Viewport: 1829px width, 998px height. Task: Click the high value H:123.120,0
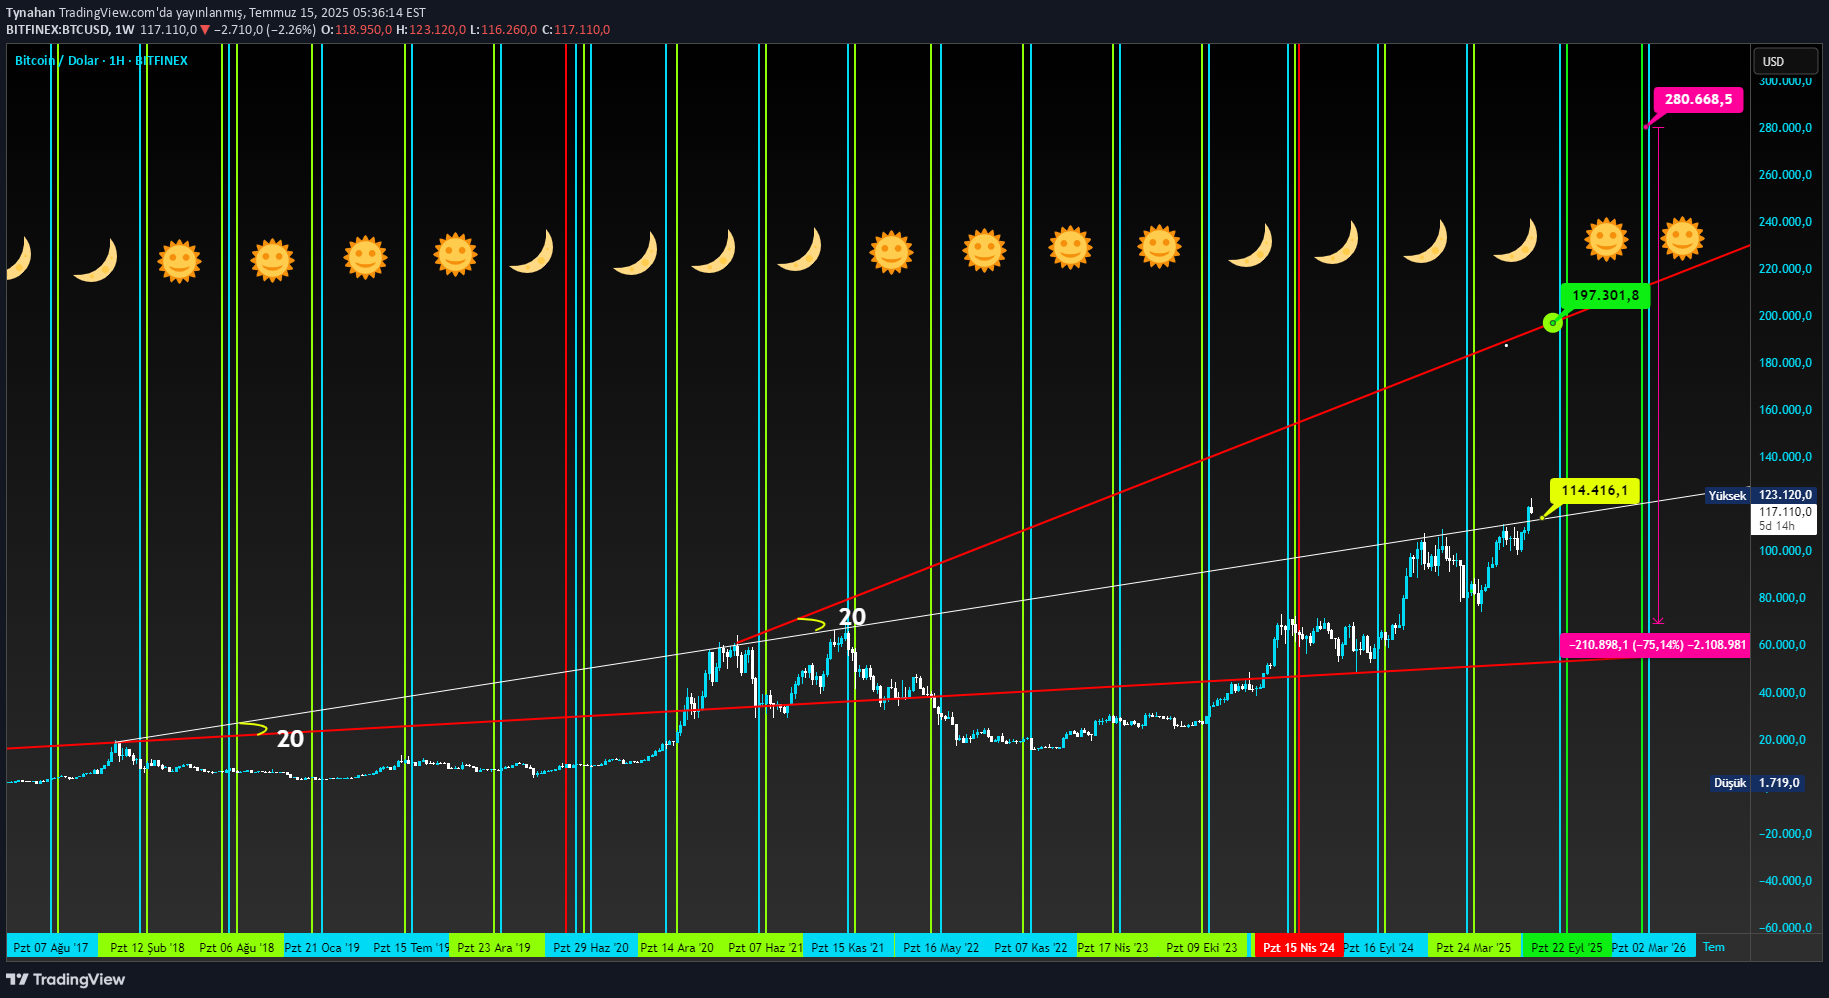(x=431, y=30)
